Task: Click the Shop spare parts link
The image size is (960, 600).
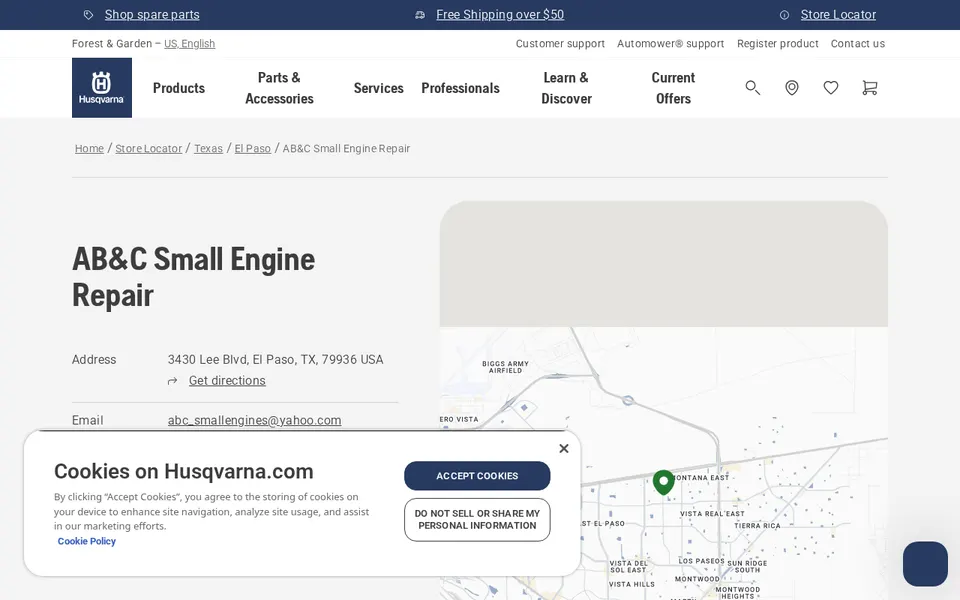Action: click(152, 15)
